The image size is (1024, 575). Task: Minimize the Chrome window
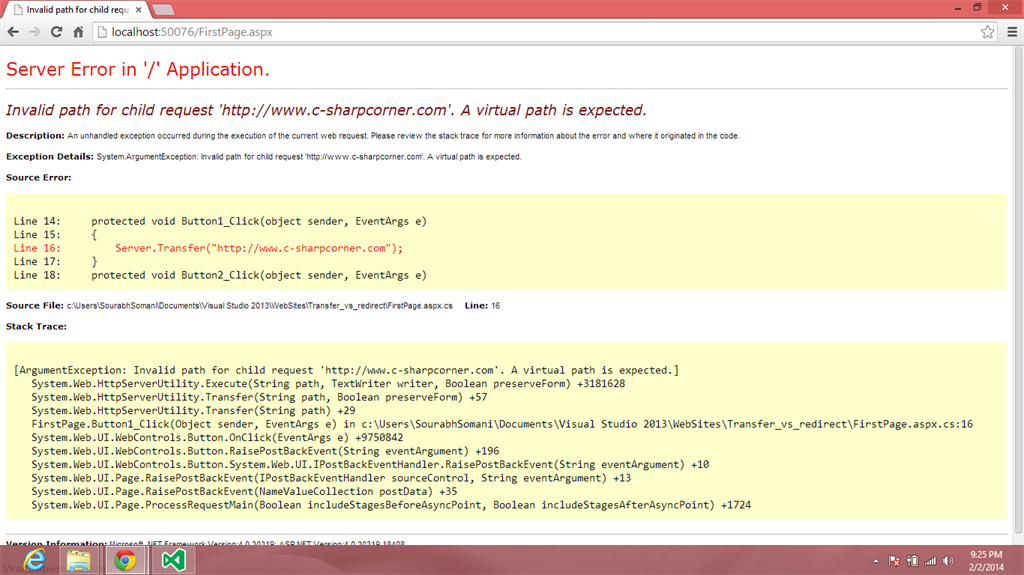958,8
